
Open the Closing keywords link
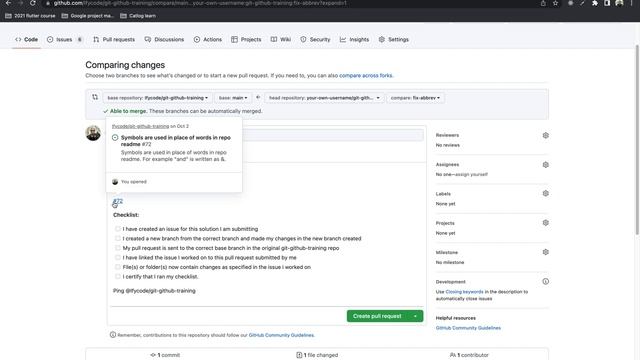coord(464,292)
